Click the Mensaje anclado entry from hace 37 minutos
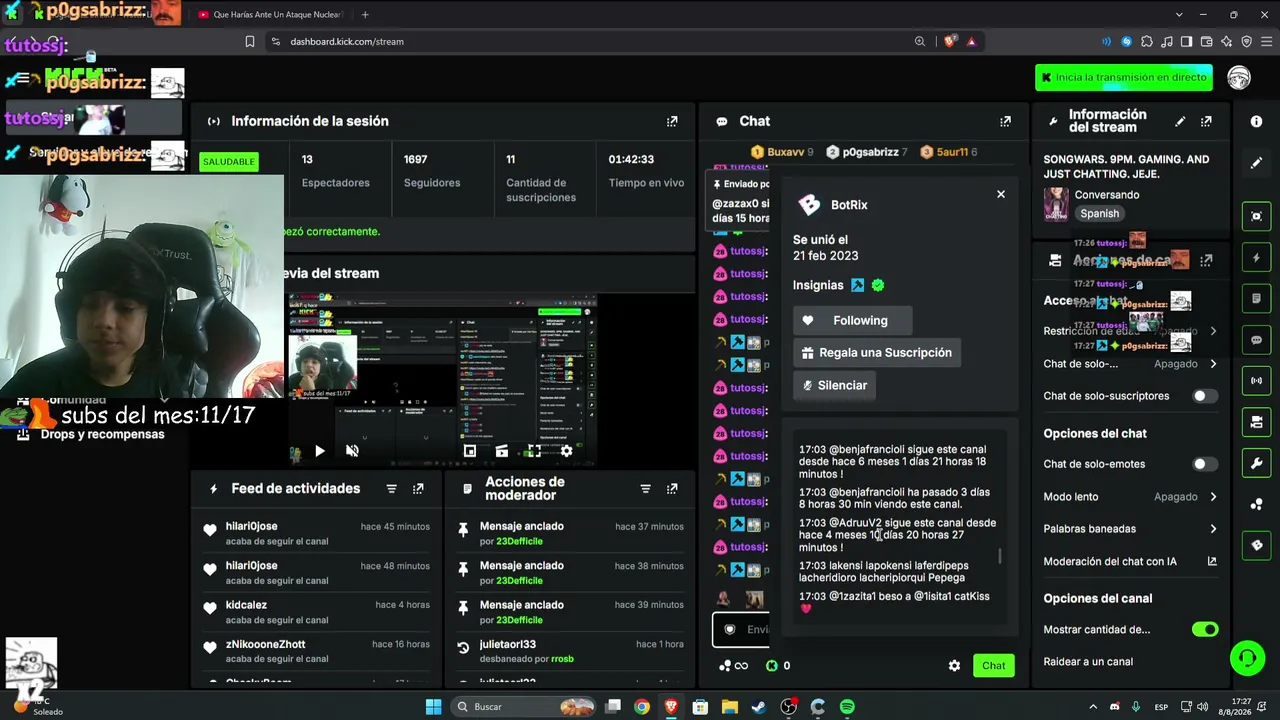The height and width of the screenshot is (720, 1280). [x=569, y=533]
